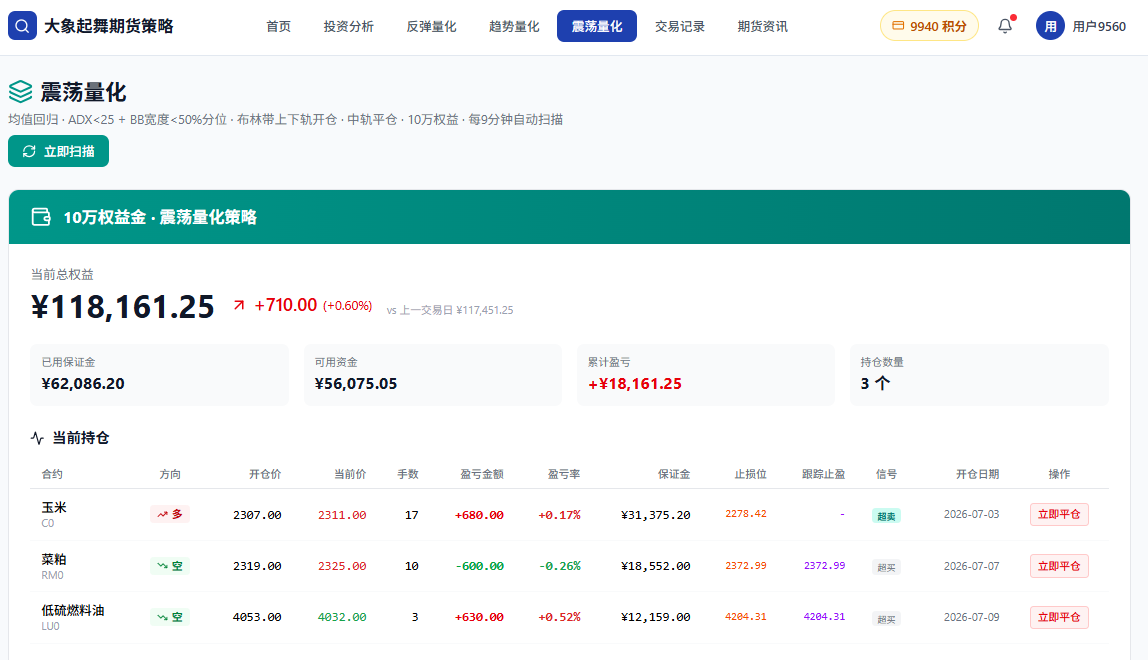Viewport: 1148px width, 660px height.
Task: Open the 期货资讯 tab
Action: [762, 26]
